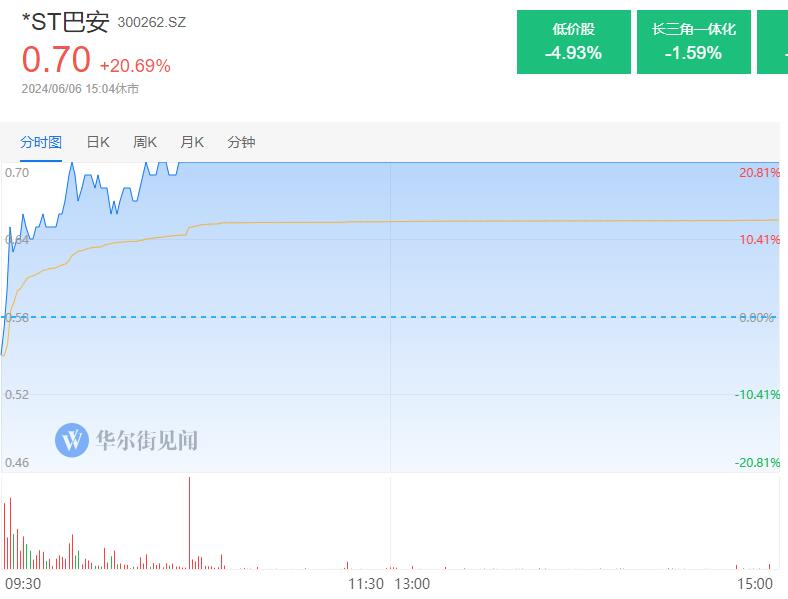Click the tallest volume bar spike
Viewport: 788px width, 599px height.
pyautogui.click(x=189, y=523)
